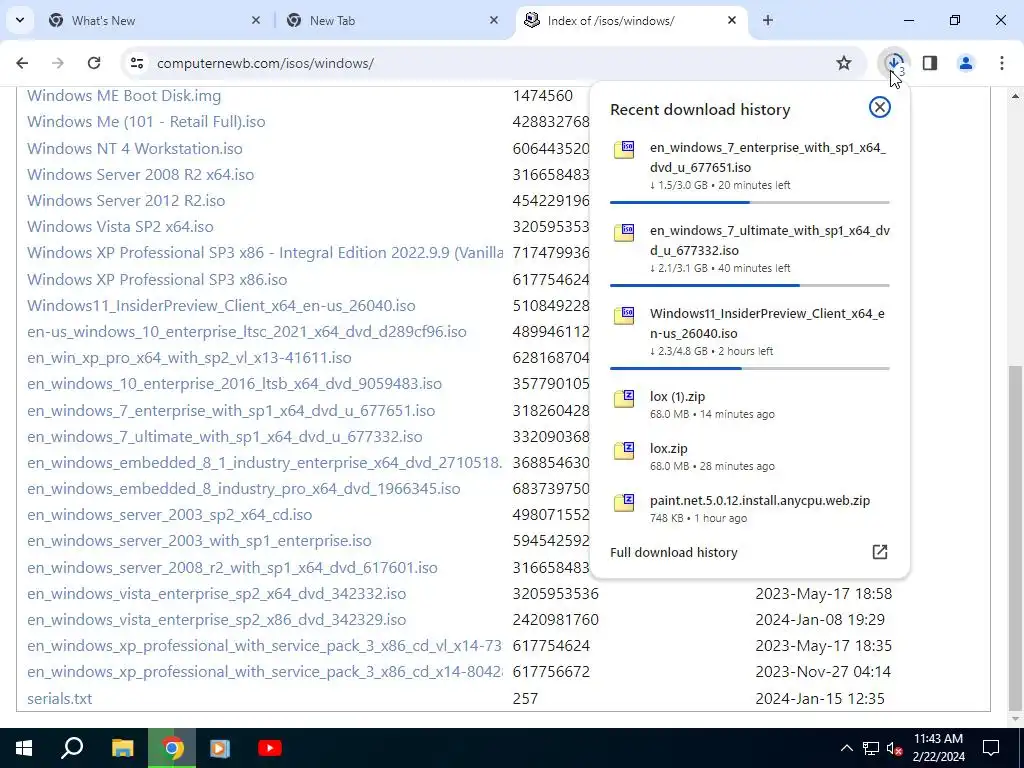Viewport: 1024px width, 768px height.
Task: Open the media player taskbar icon
Action: (x=220, y=748)
